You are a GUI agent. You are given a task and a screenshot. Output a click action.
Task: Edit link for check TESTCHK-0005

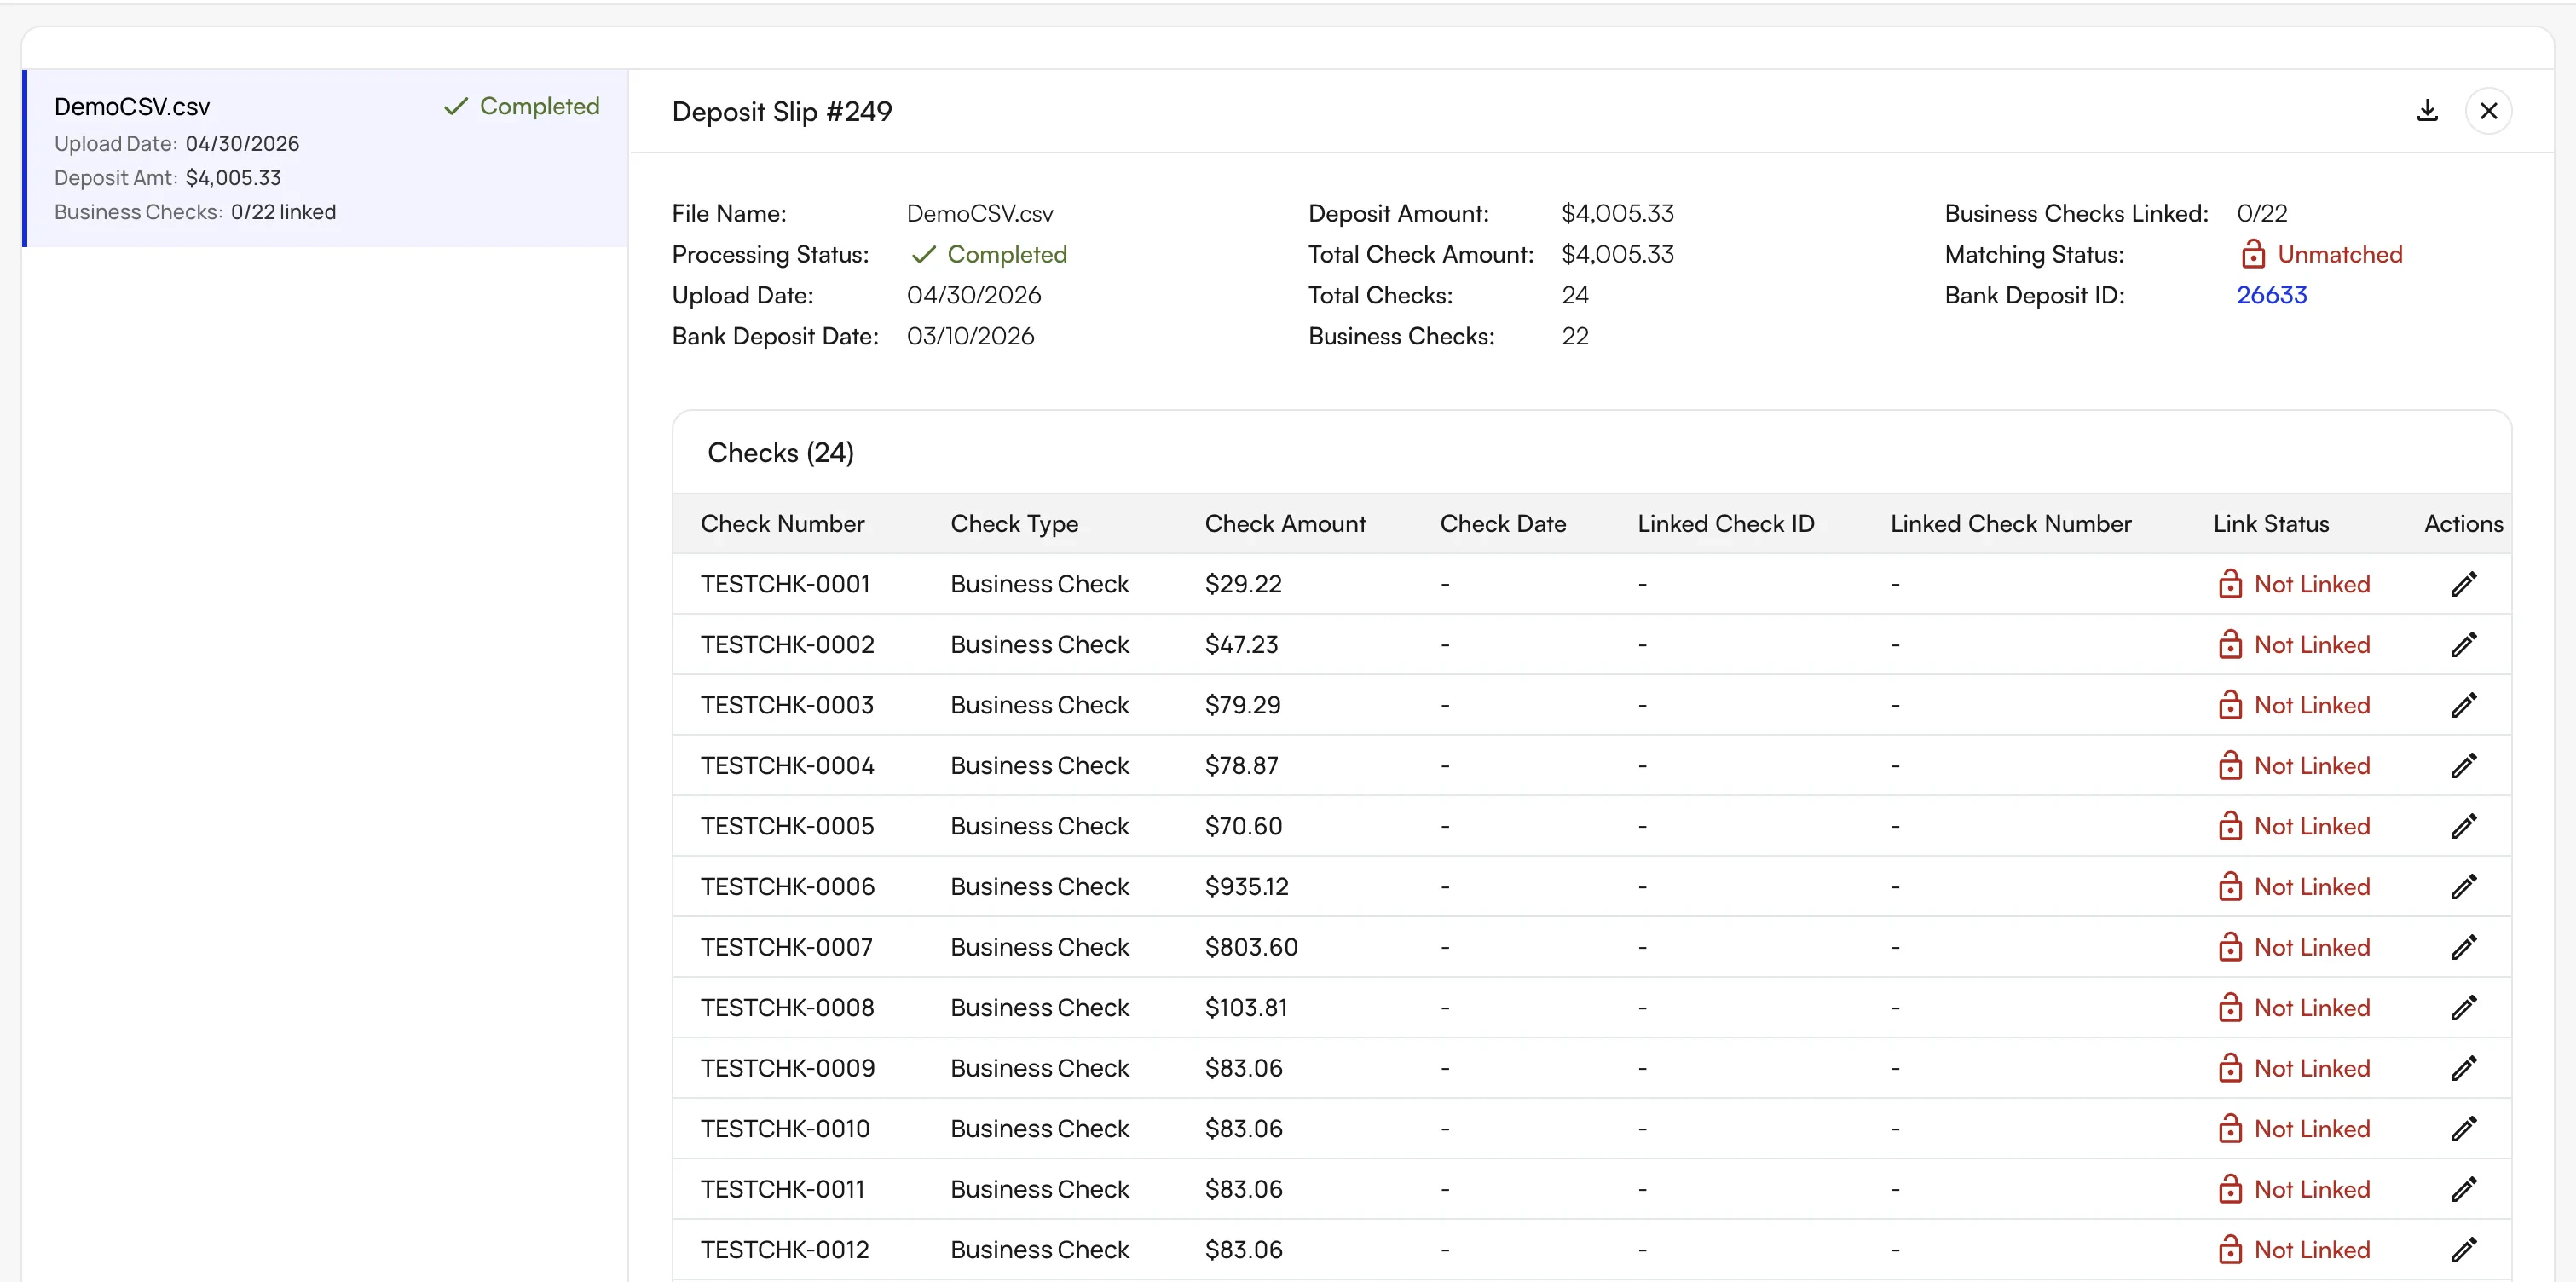(2464, 826)
